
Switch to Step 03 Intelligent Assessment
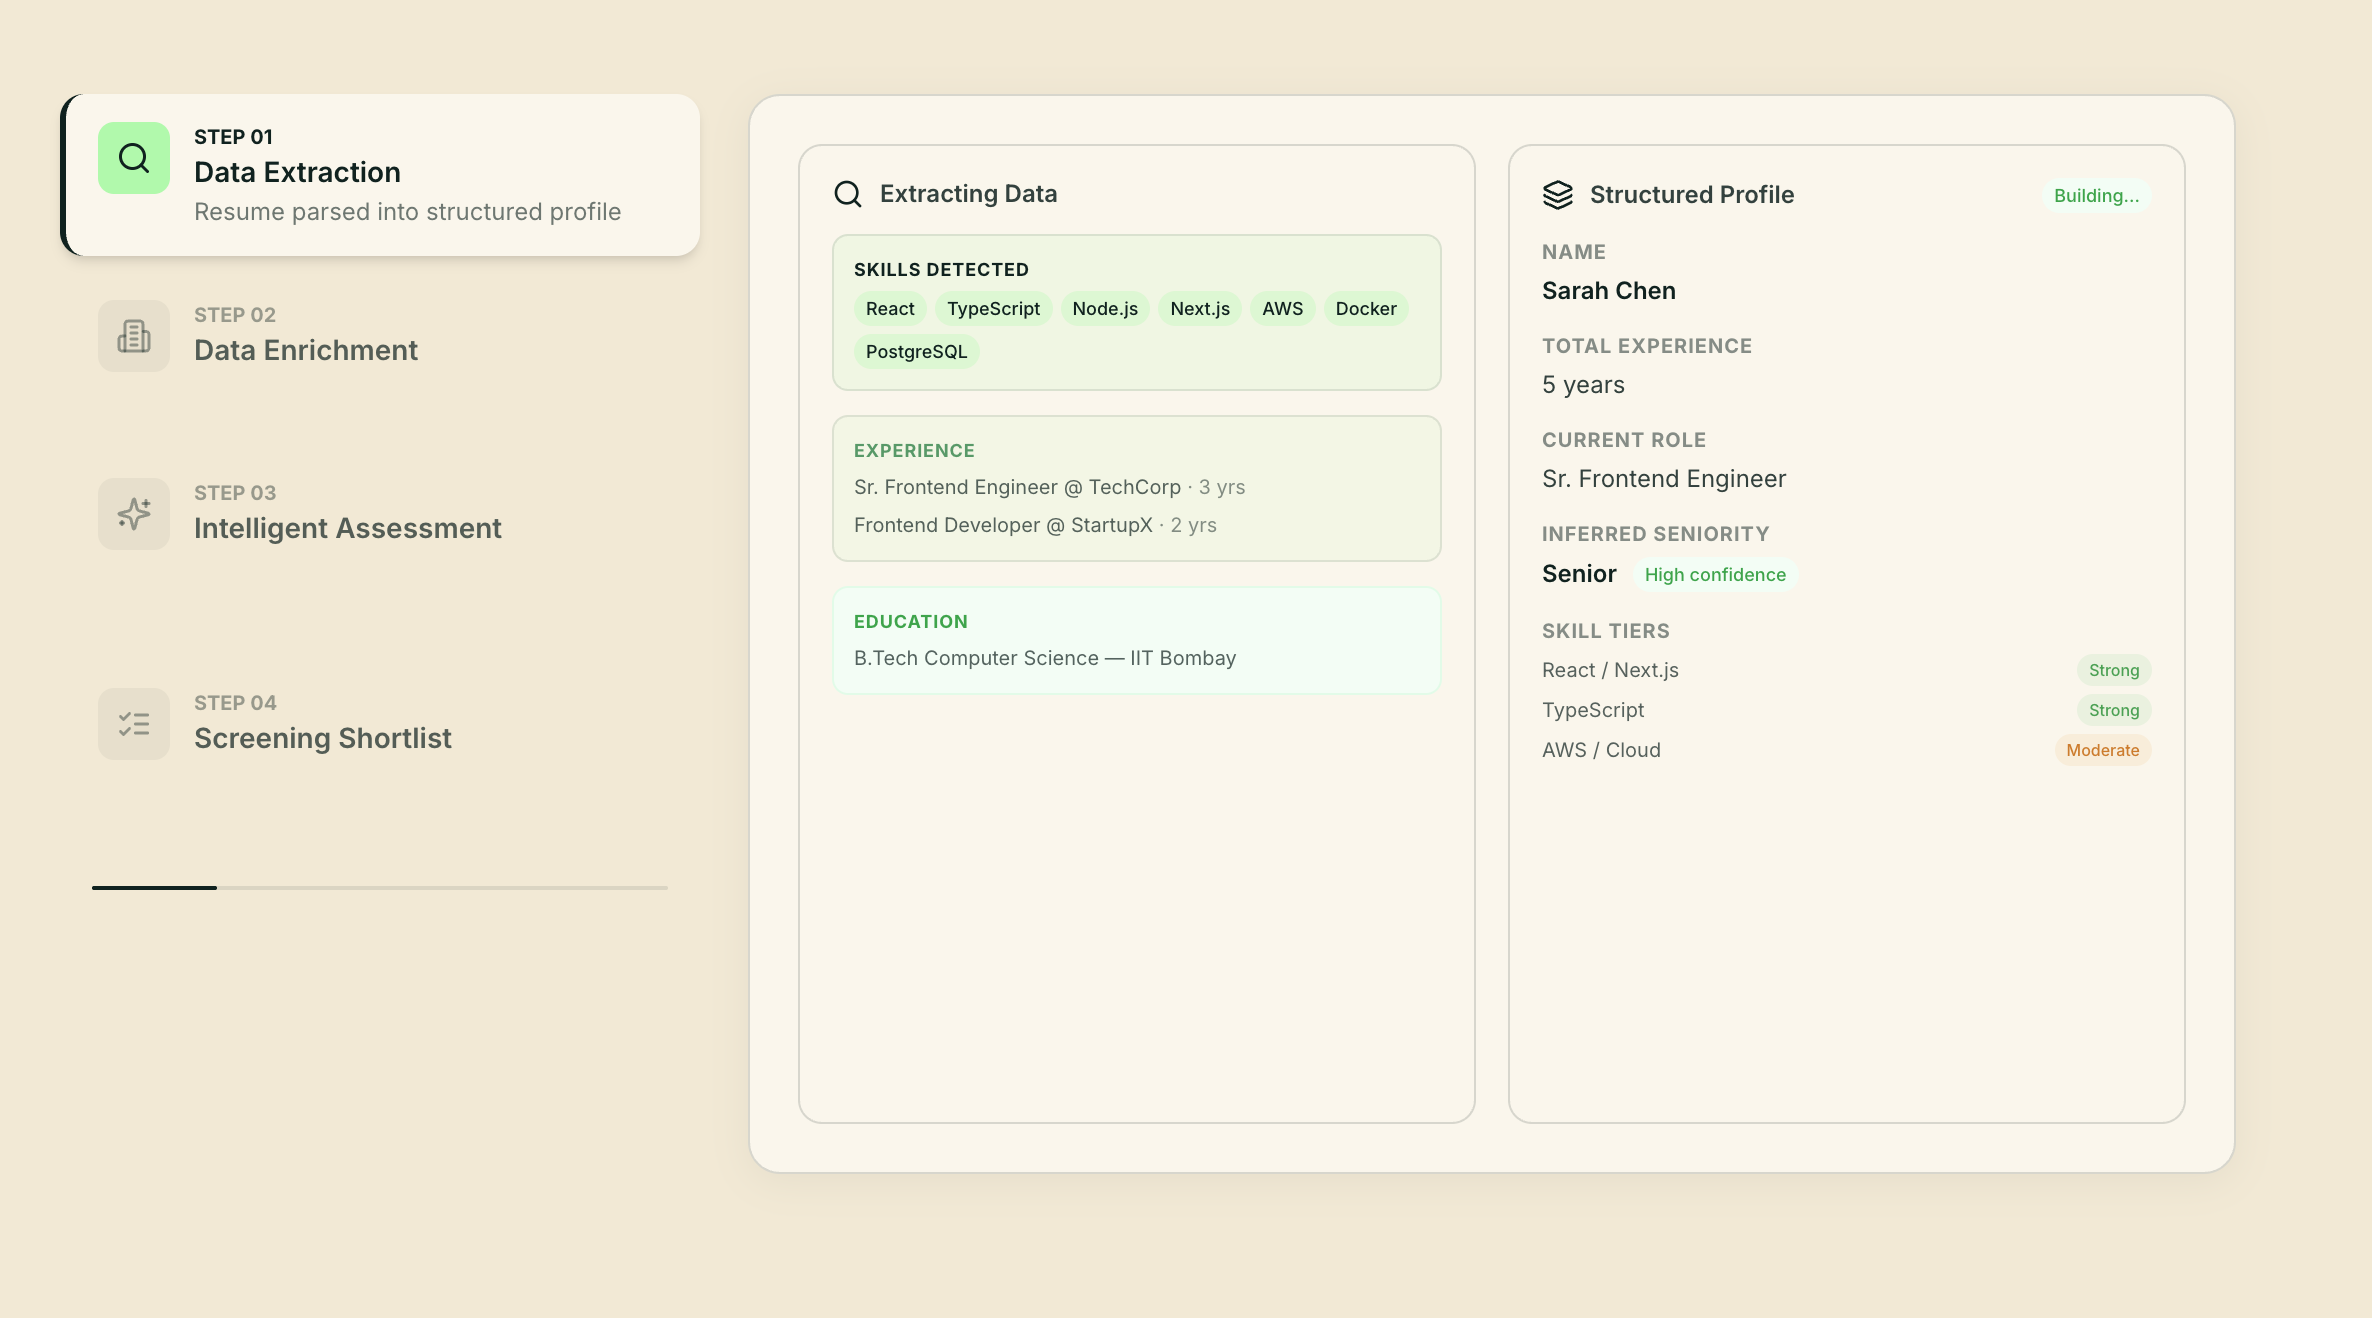point(380,514)
